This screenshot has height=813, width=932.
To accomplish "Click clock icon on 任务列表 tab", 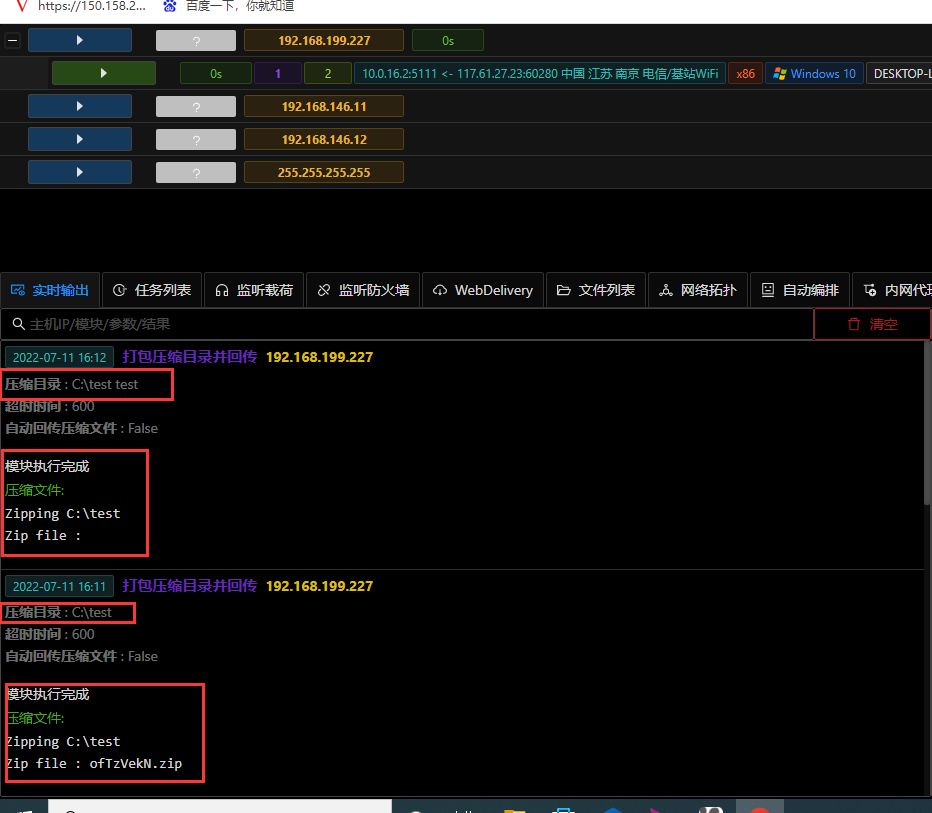I will click(119, 290).
